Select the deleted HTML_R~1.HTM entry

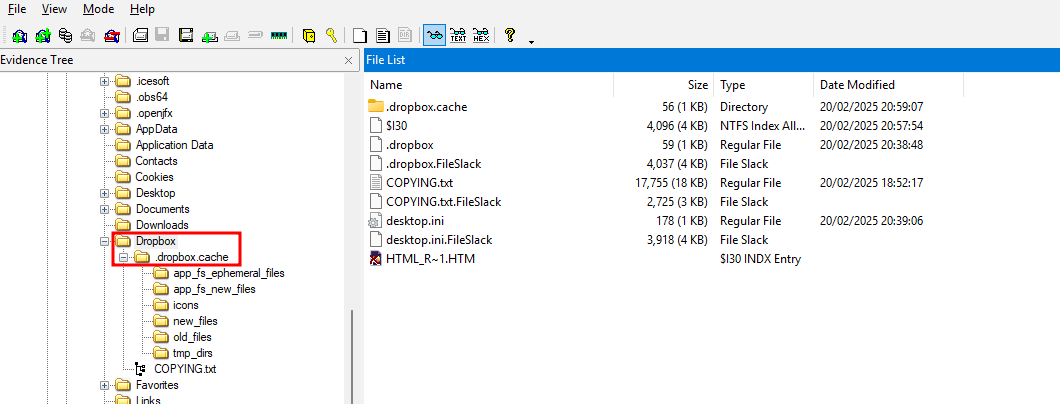click(x=430, y=258)
